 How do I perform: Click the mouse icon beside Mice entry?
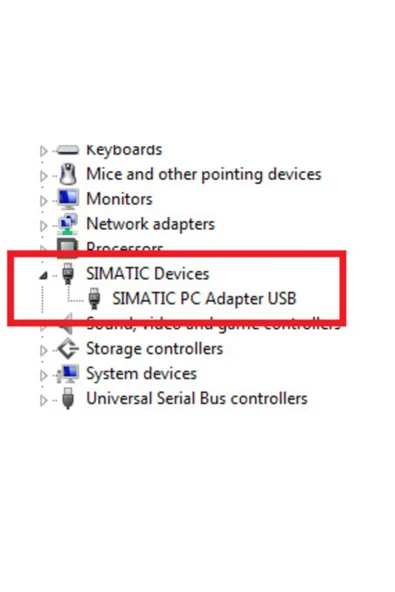pyautogui.click(x=68, y=174)
